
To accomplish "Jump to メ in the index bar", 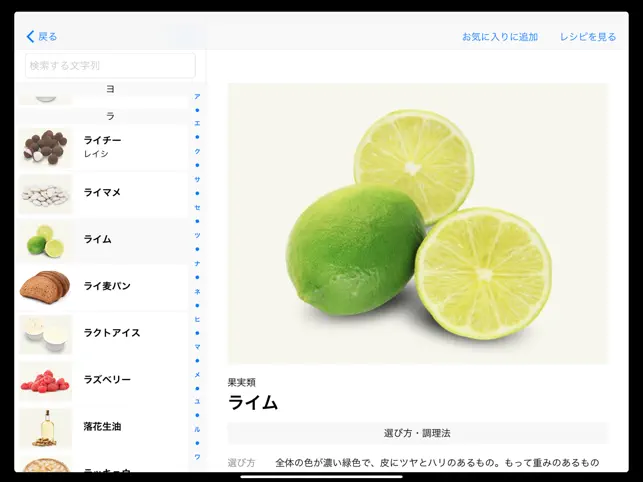I will (x=197, y=375).
